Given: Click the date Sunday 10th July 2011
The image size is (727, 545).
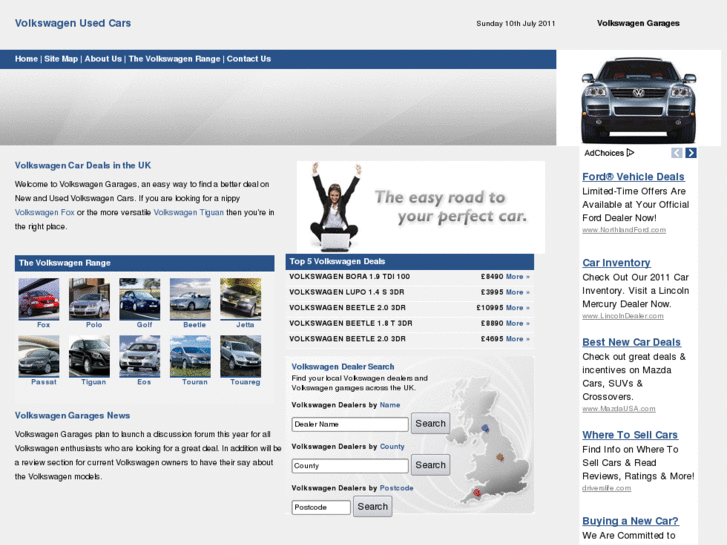Looking at the screenshot, I should pyautogui.click(x=516, y=24).
